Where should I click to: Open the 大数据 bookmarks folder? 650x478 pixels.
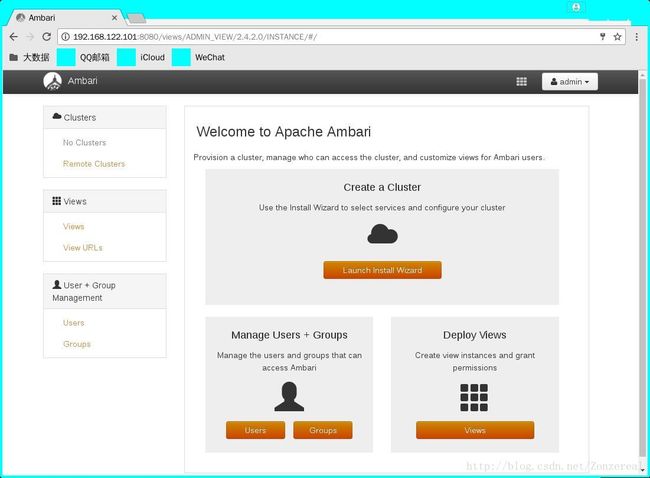(29, 57)
